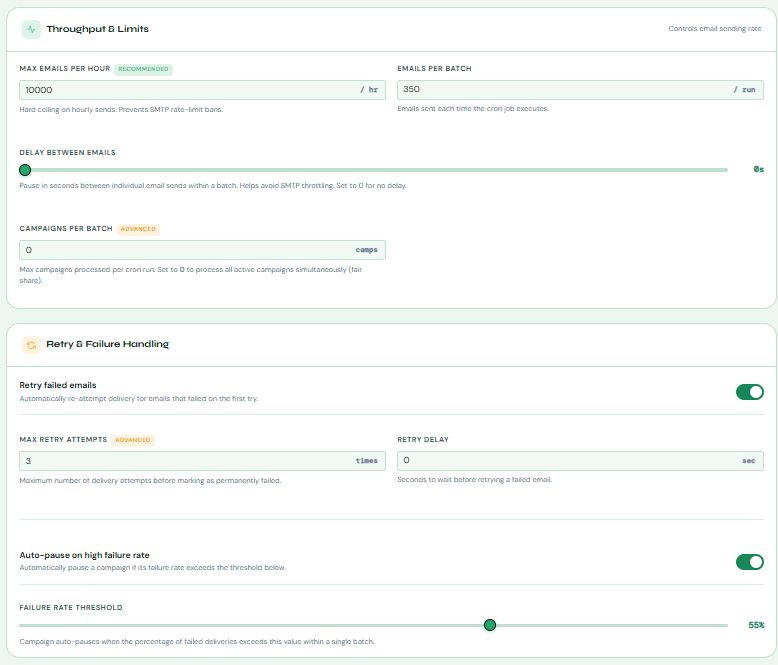Click the 'Auto-pause on high failure rate' label
The image size is (778, 665).
click(84, 555)
